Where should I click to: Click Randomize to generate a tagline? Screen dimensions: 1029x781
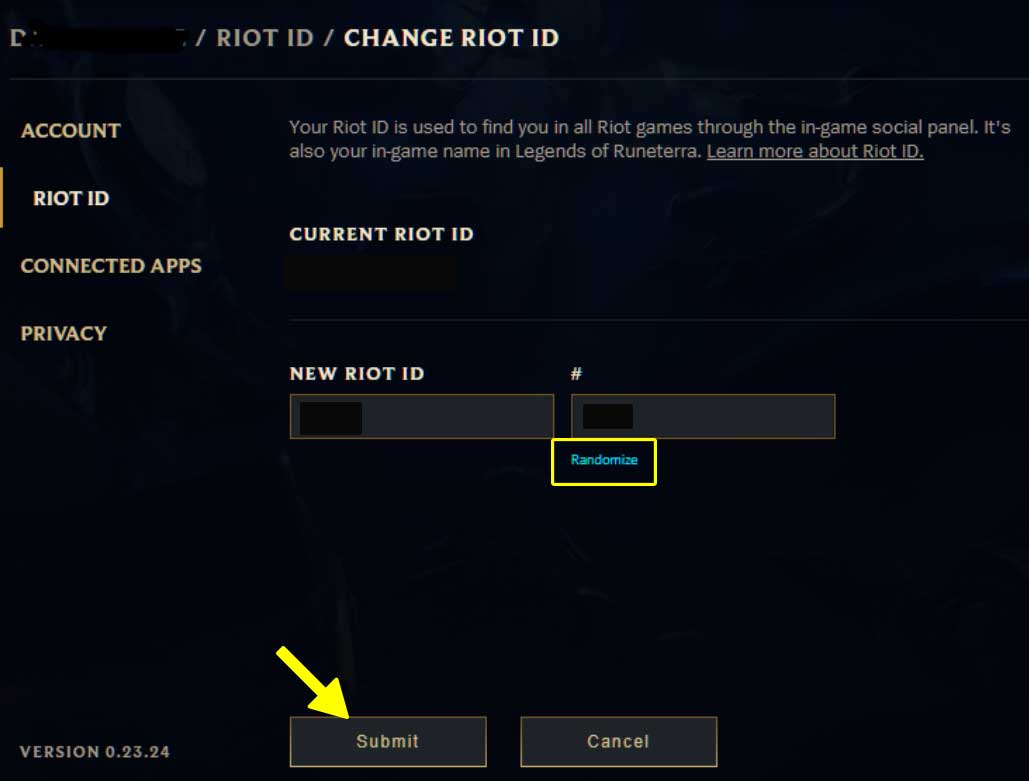(x=604, y=460)
